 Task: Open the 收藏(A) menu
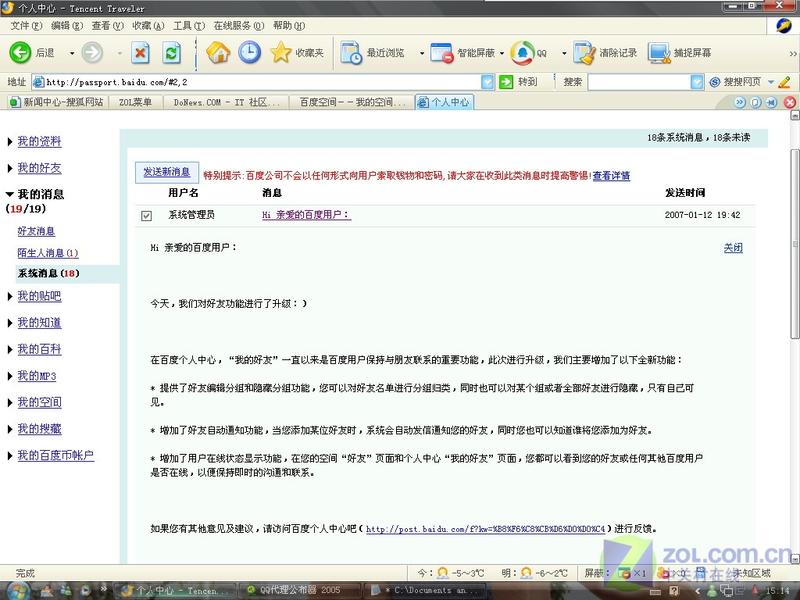(x=148, y=26)
